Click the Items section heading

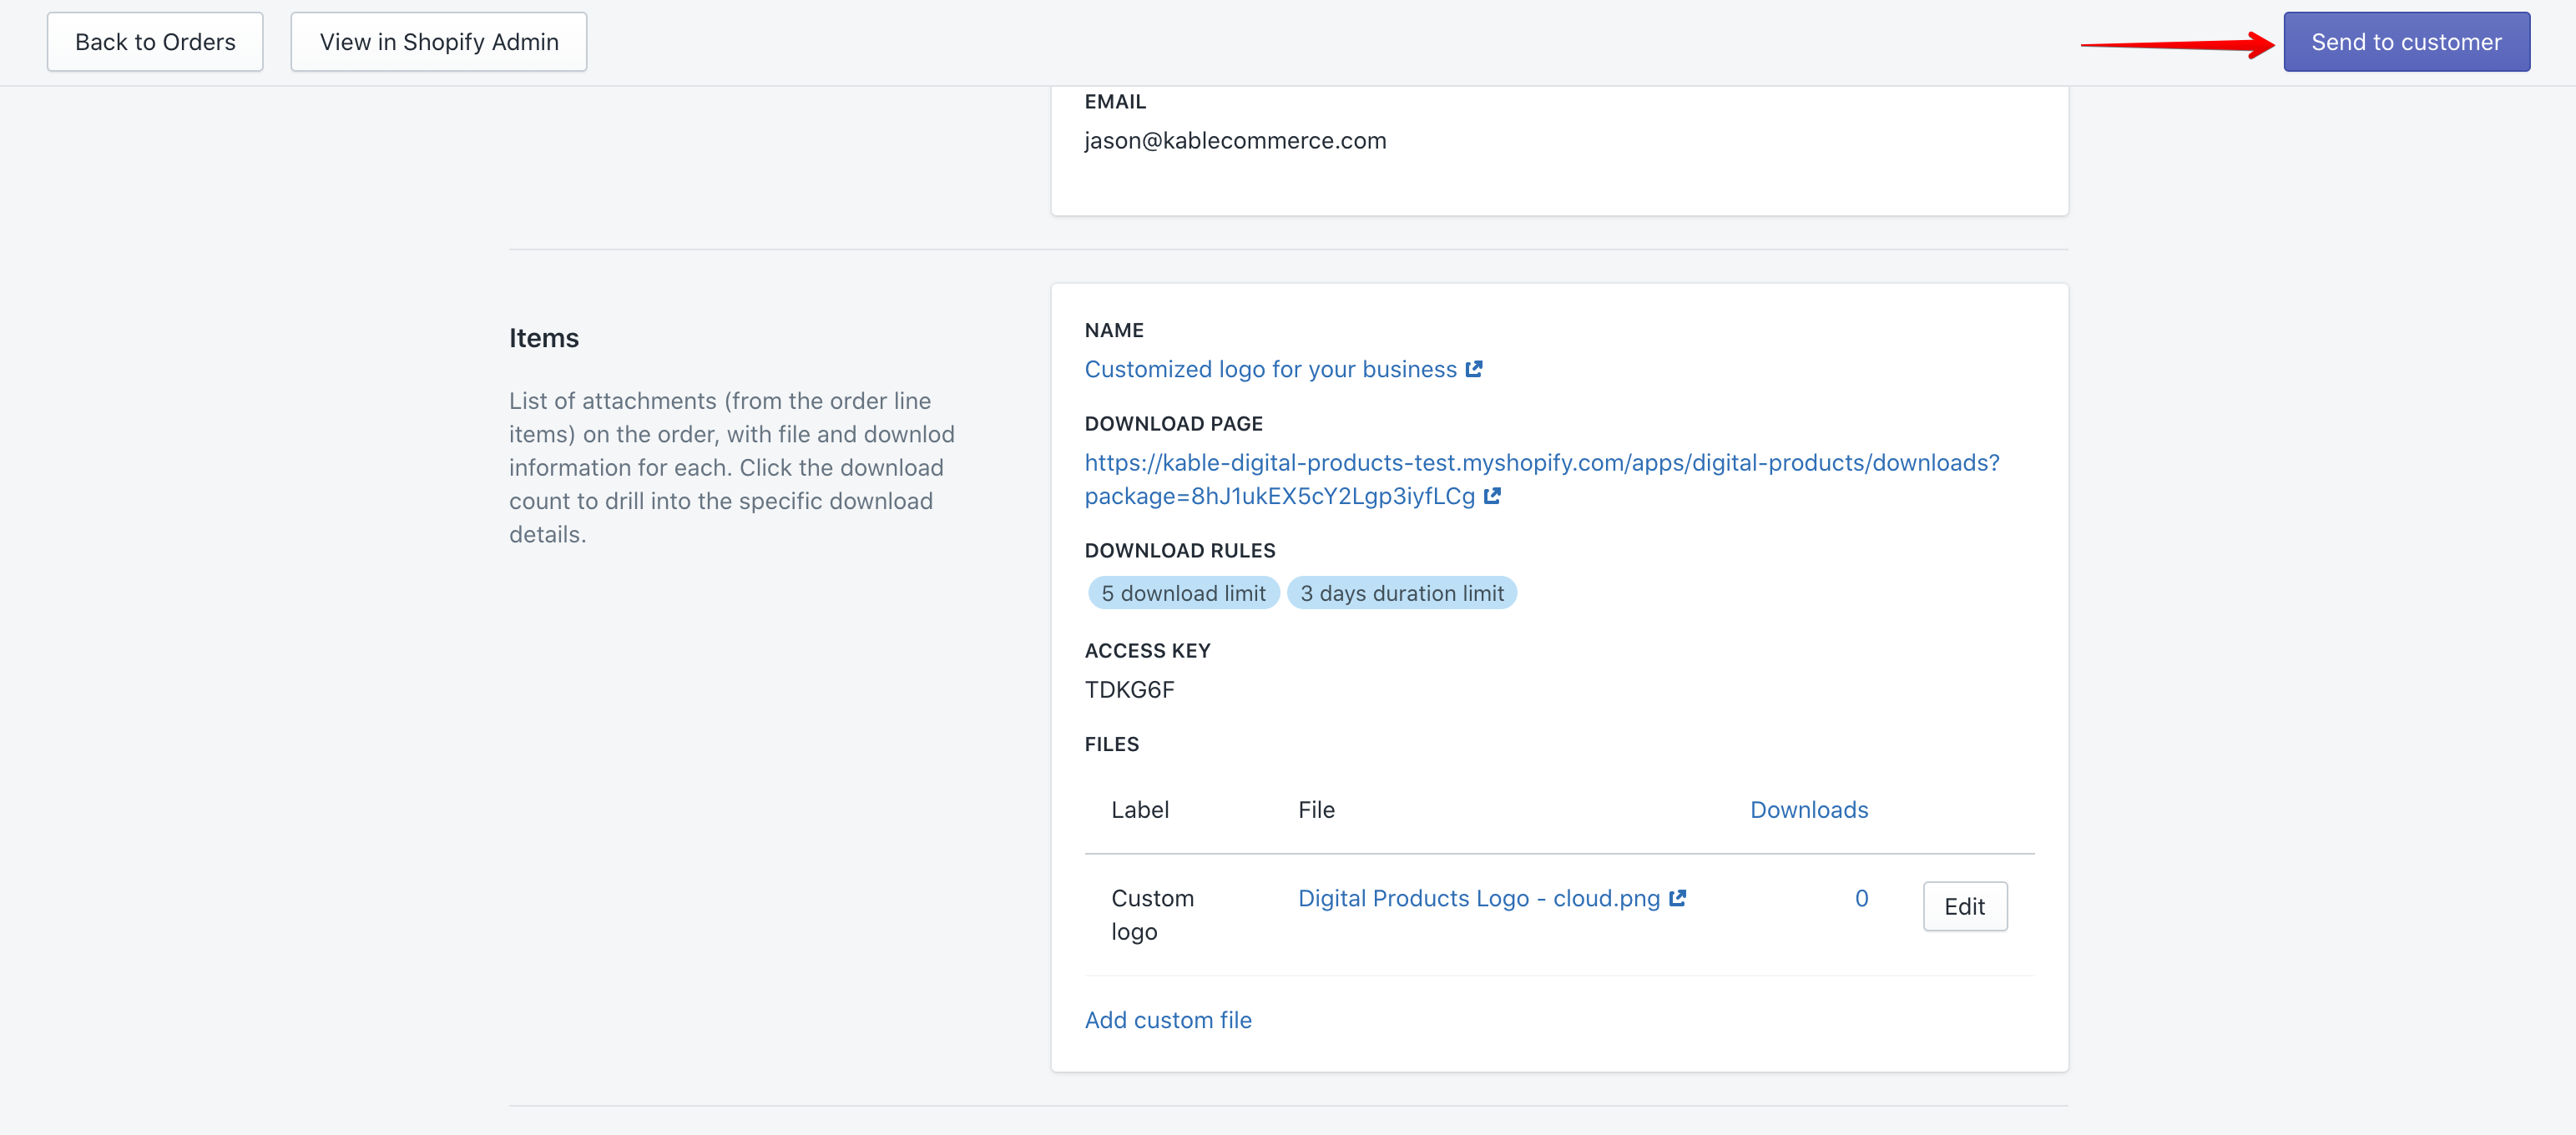point(543,337)
